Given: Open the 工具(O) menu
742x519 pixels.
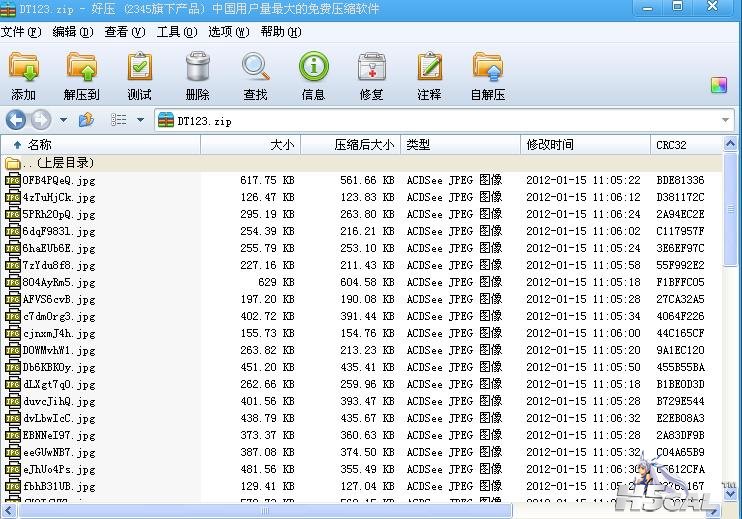Looking at the screenshot, I should [x=177, y=32].
